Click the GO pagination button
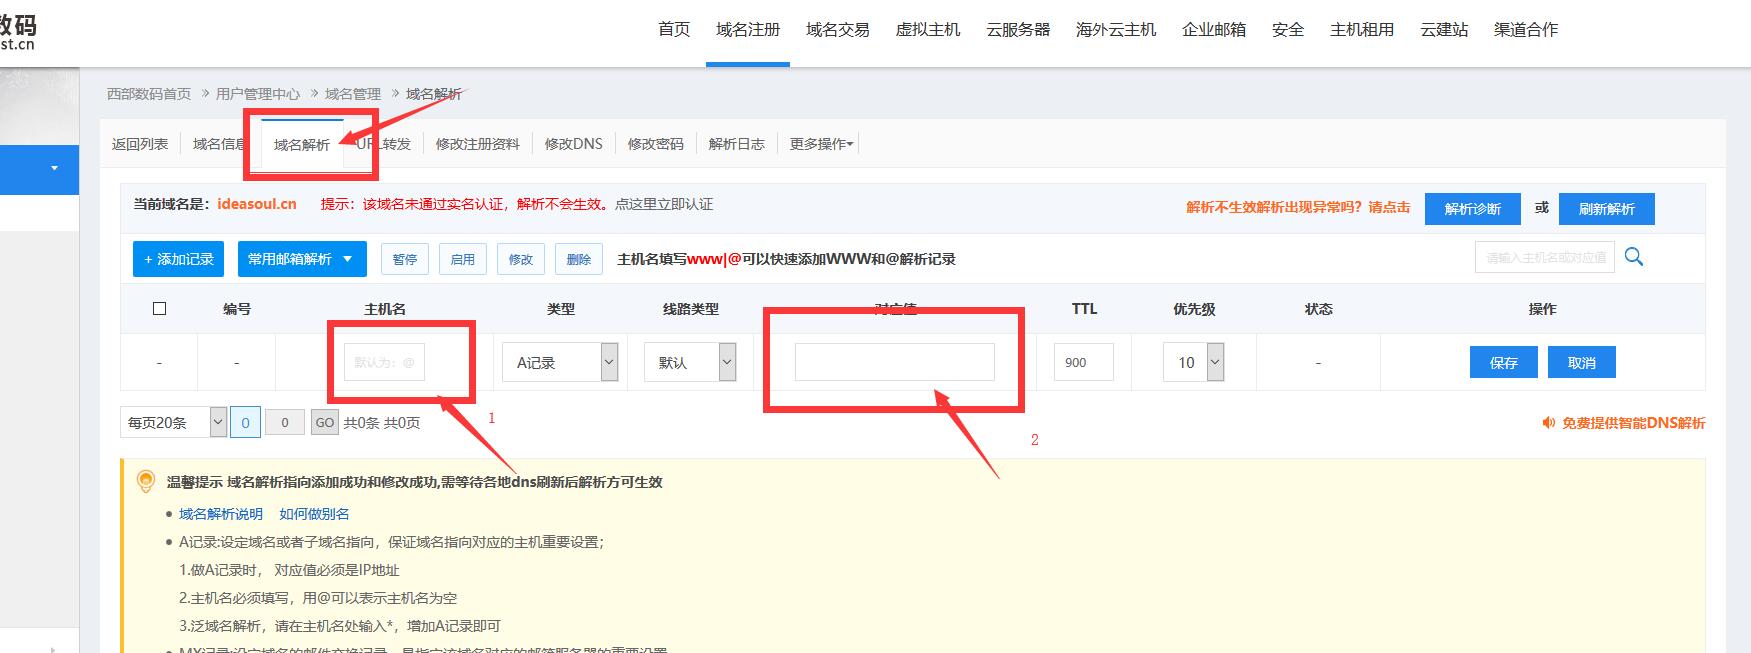The height and width of the screenshot is (653, 1751). (x=325, y=422)
